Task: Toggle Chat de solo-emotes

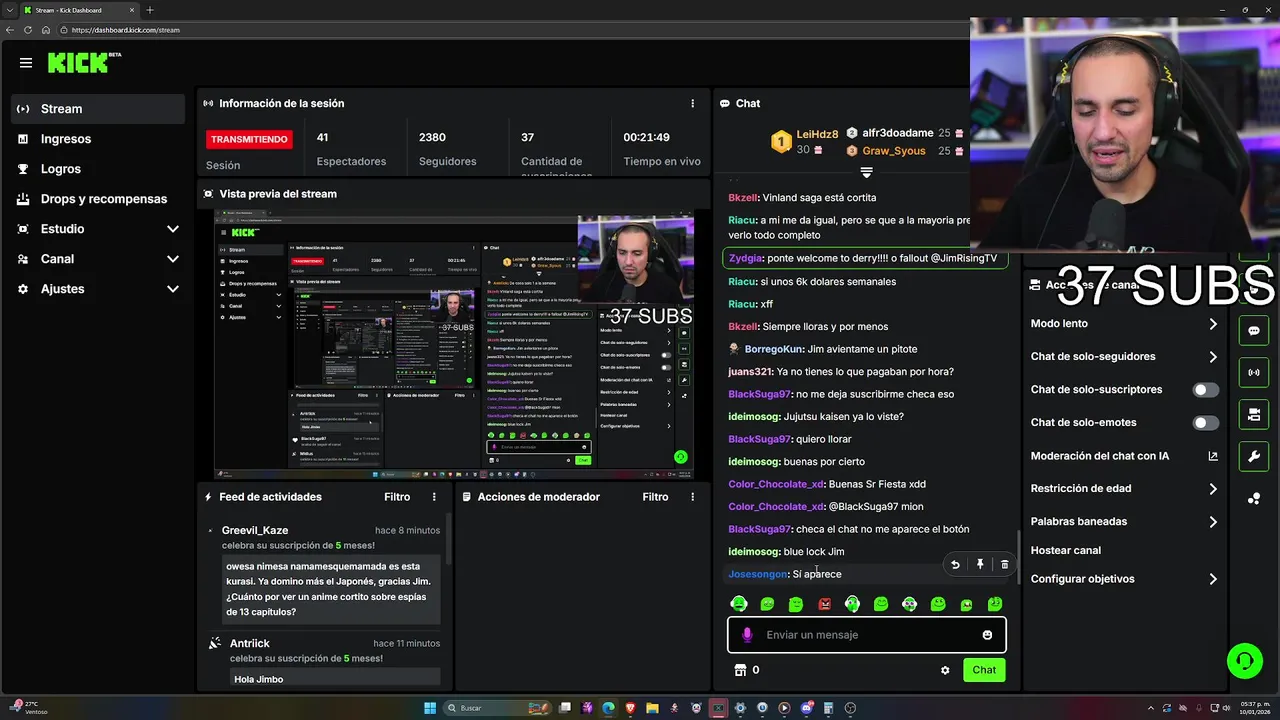Action: [x=1206, y=423]
